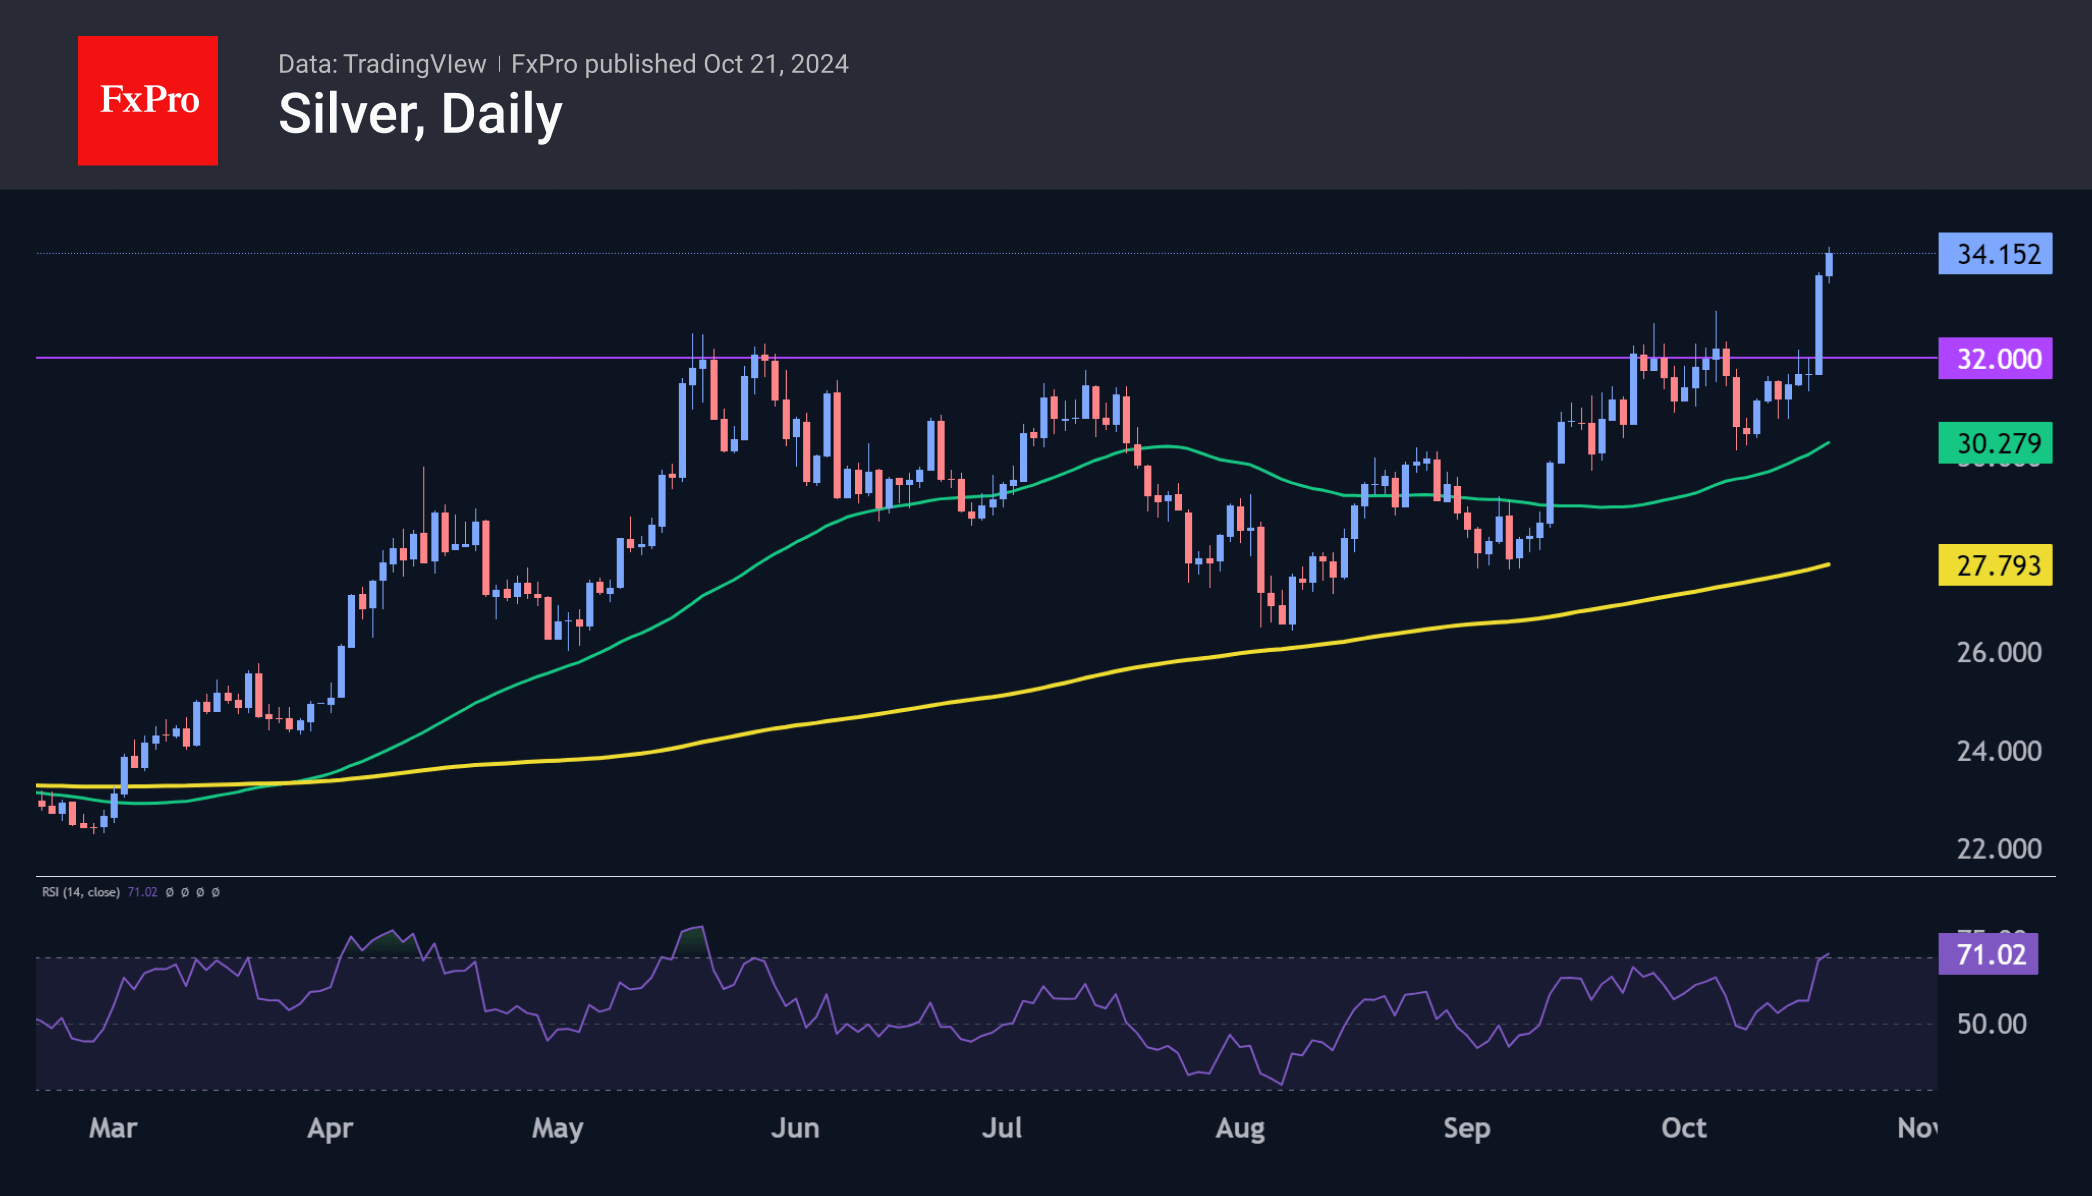Click the purple 32.000 level label
This screenshot has width=2092, height=1196.
(1995, 359)
